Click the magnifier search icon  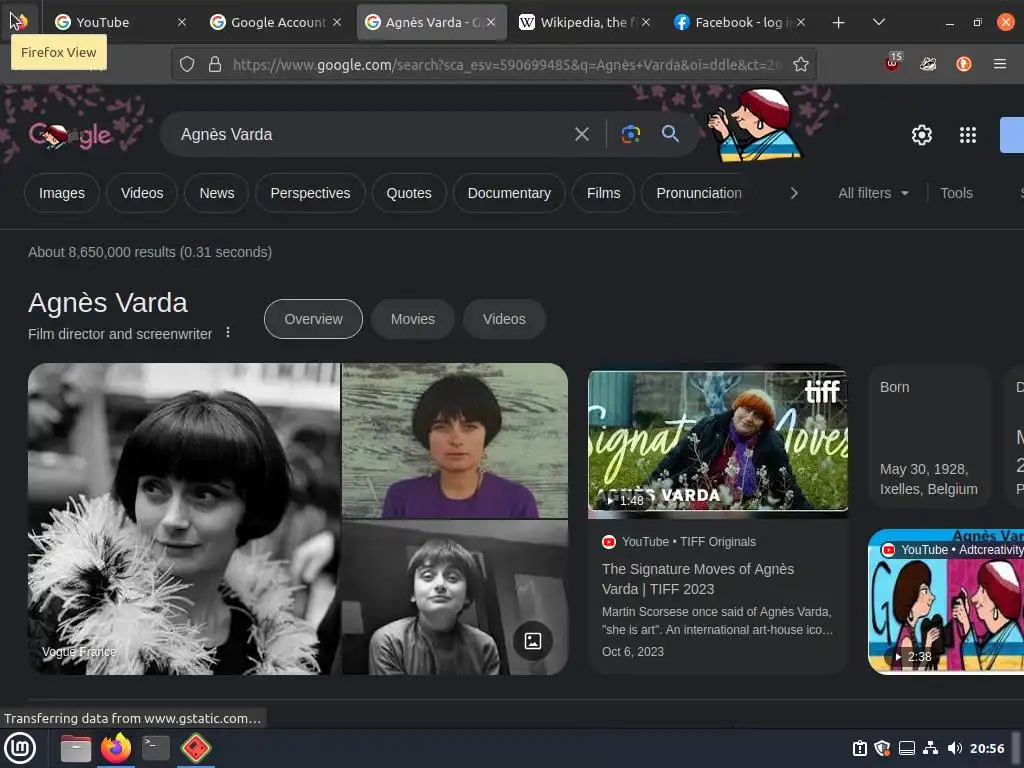click(671, 135)
